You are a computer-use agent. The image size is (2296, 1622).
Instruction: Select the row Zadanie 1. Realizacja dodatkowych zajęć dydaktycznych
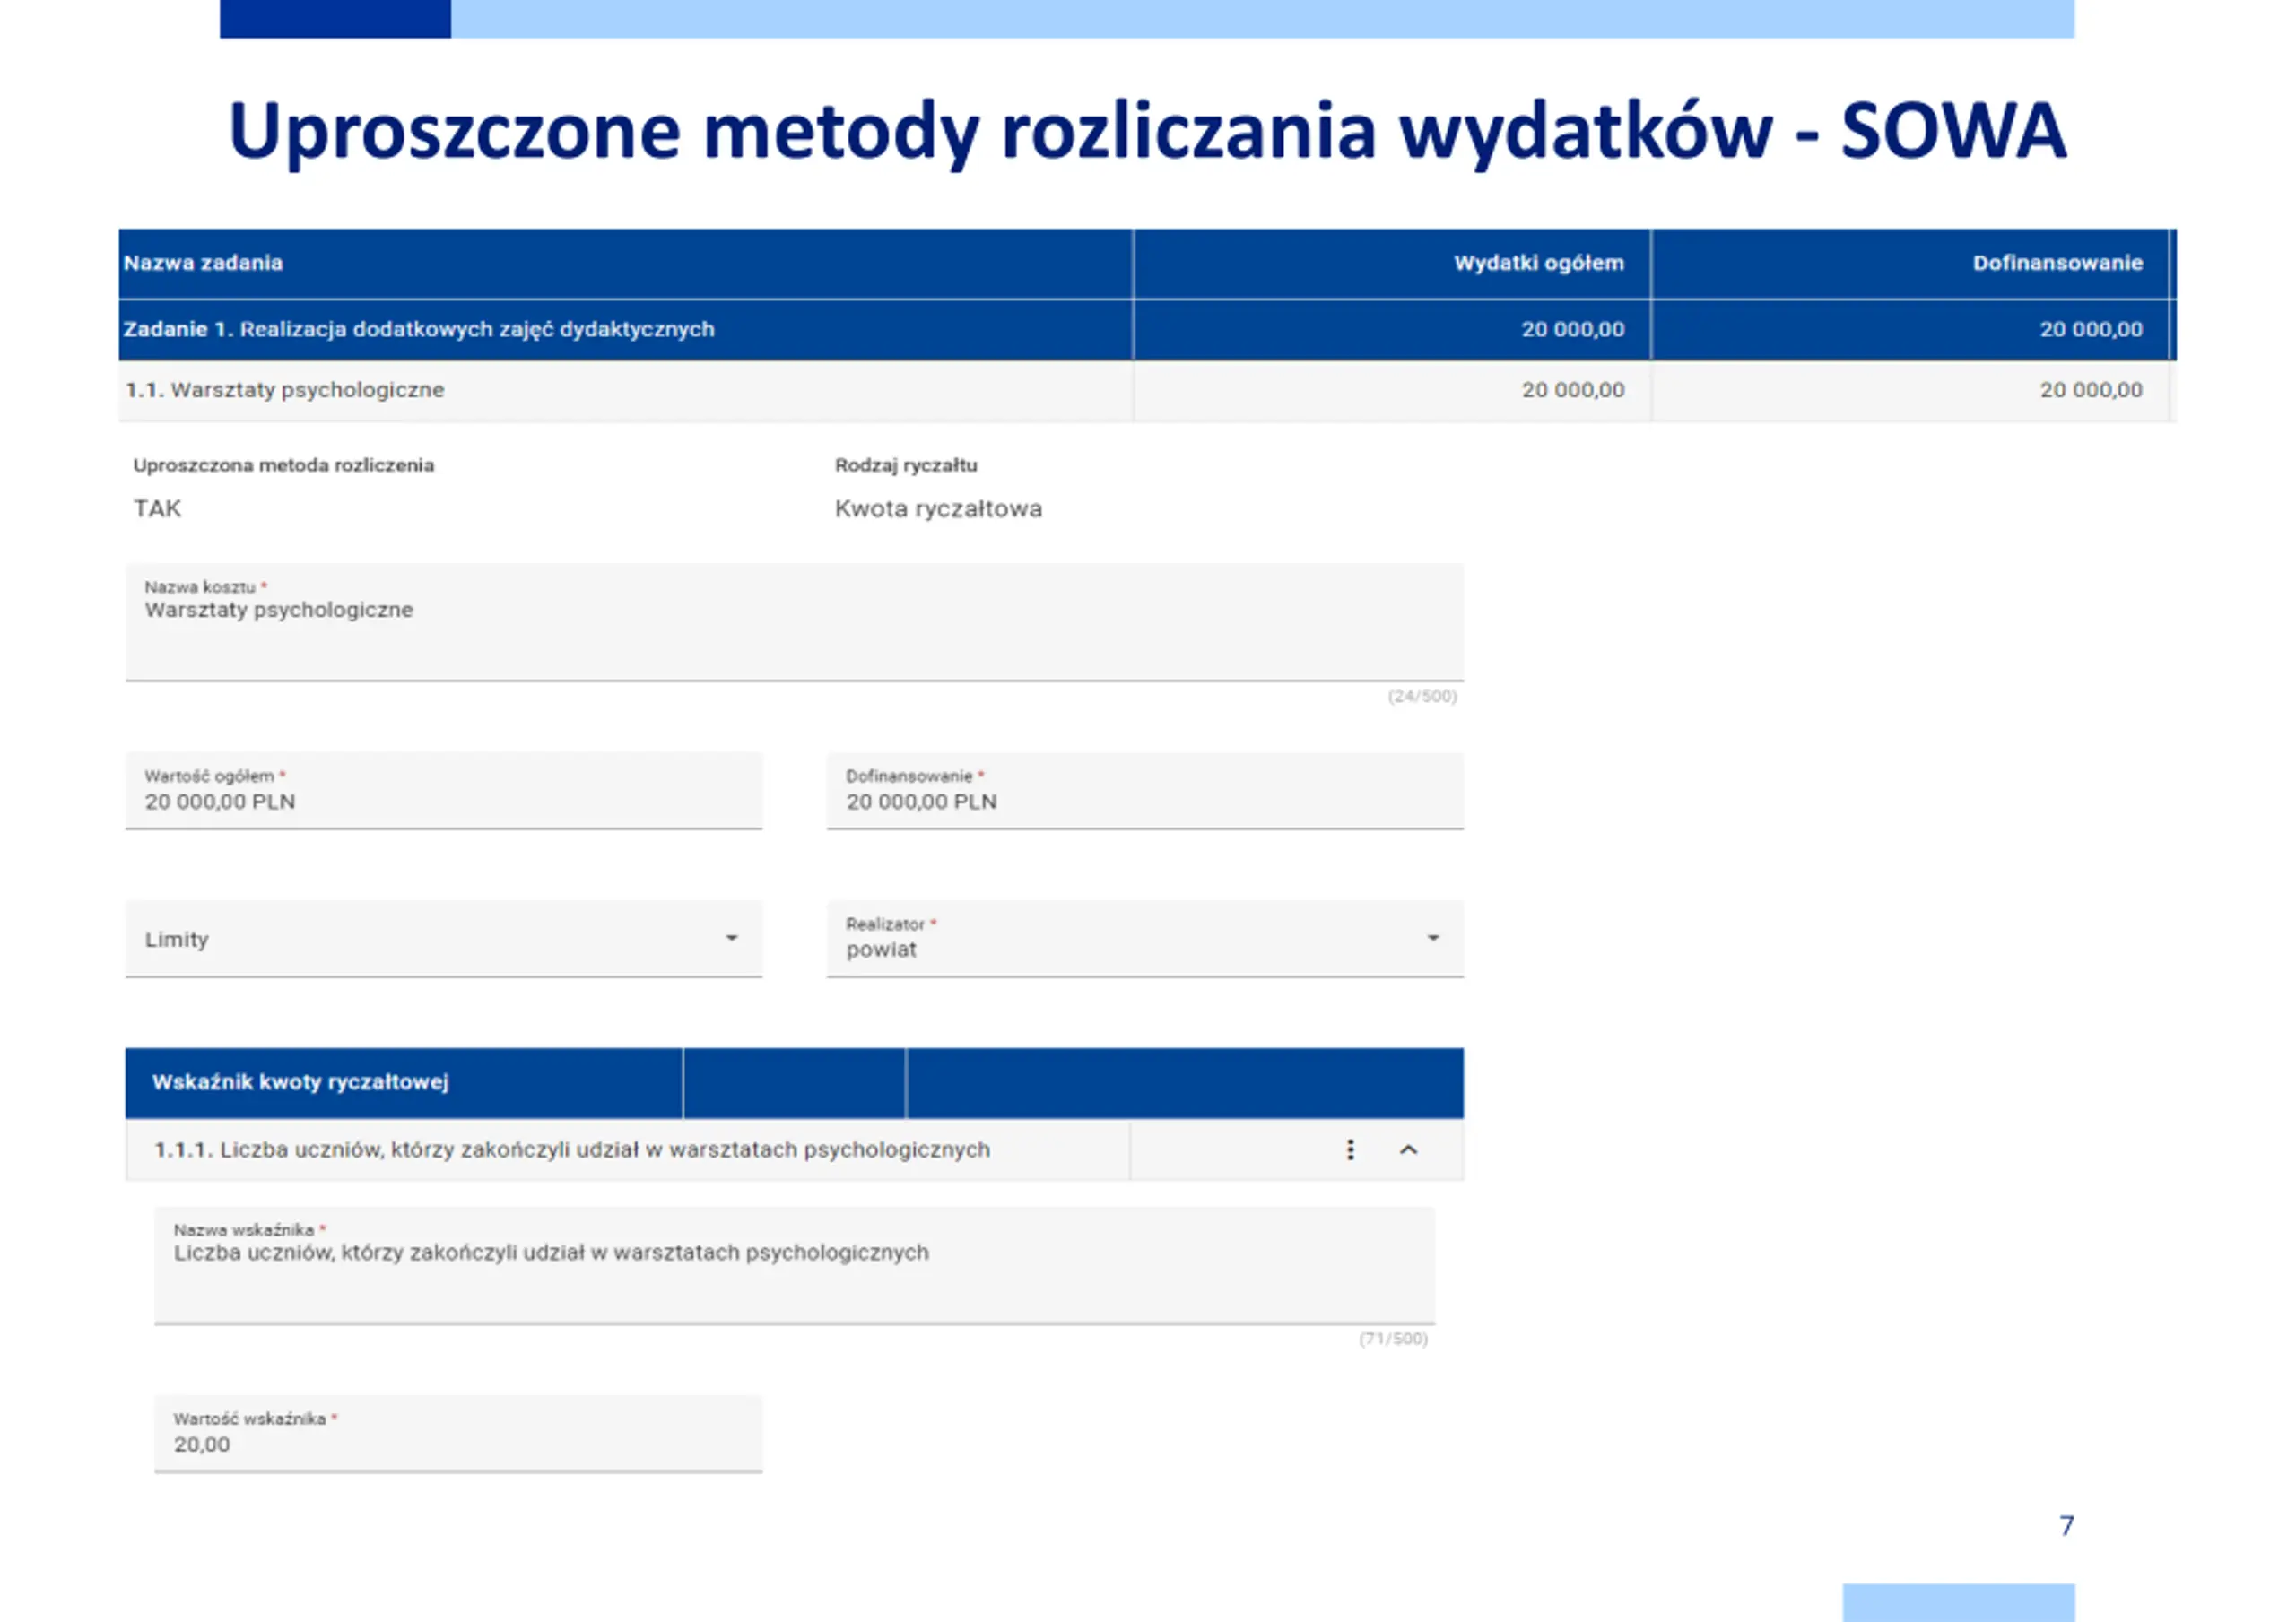tap(1147, 329)
